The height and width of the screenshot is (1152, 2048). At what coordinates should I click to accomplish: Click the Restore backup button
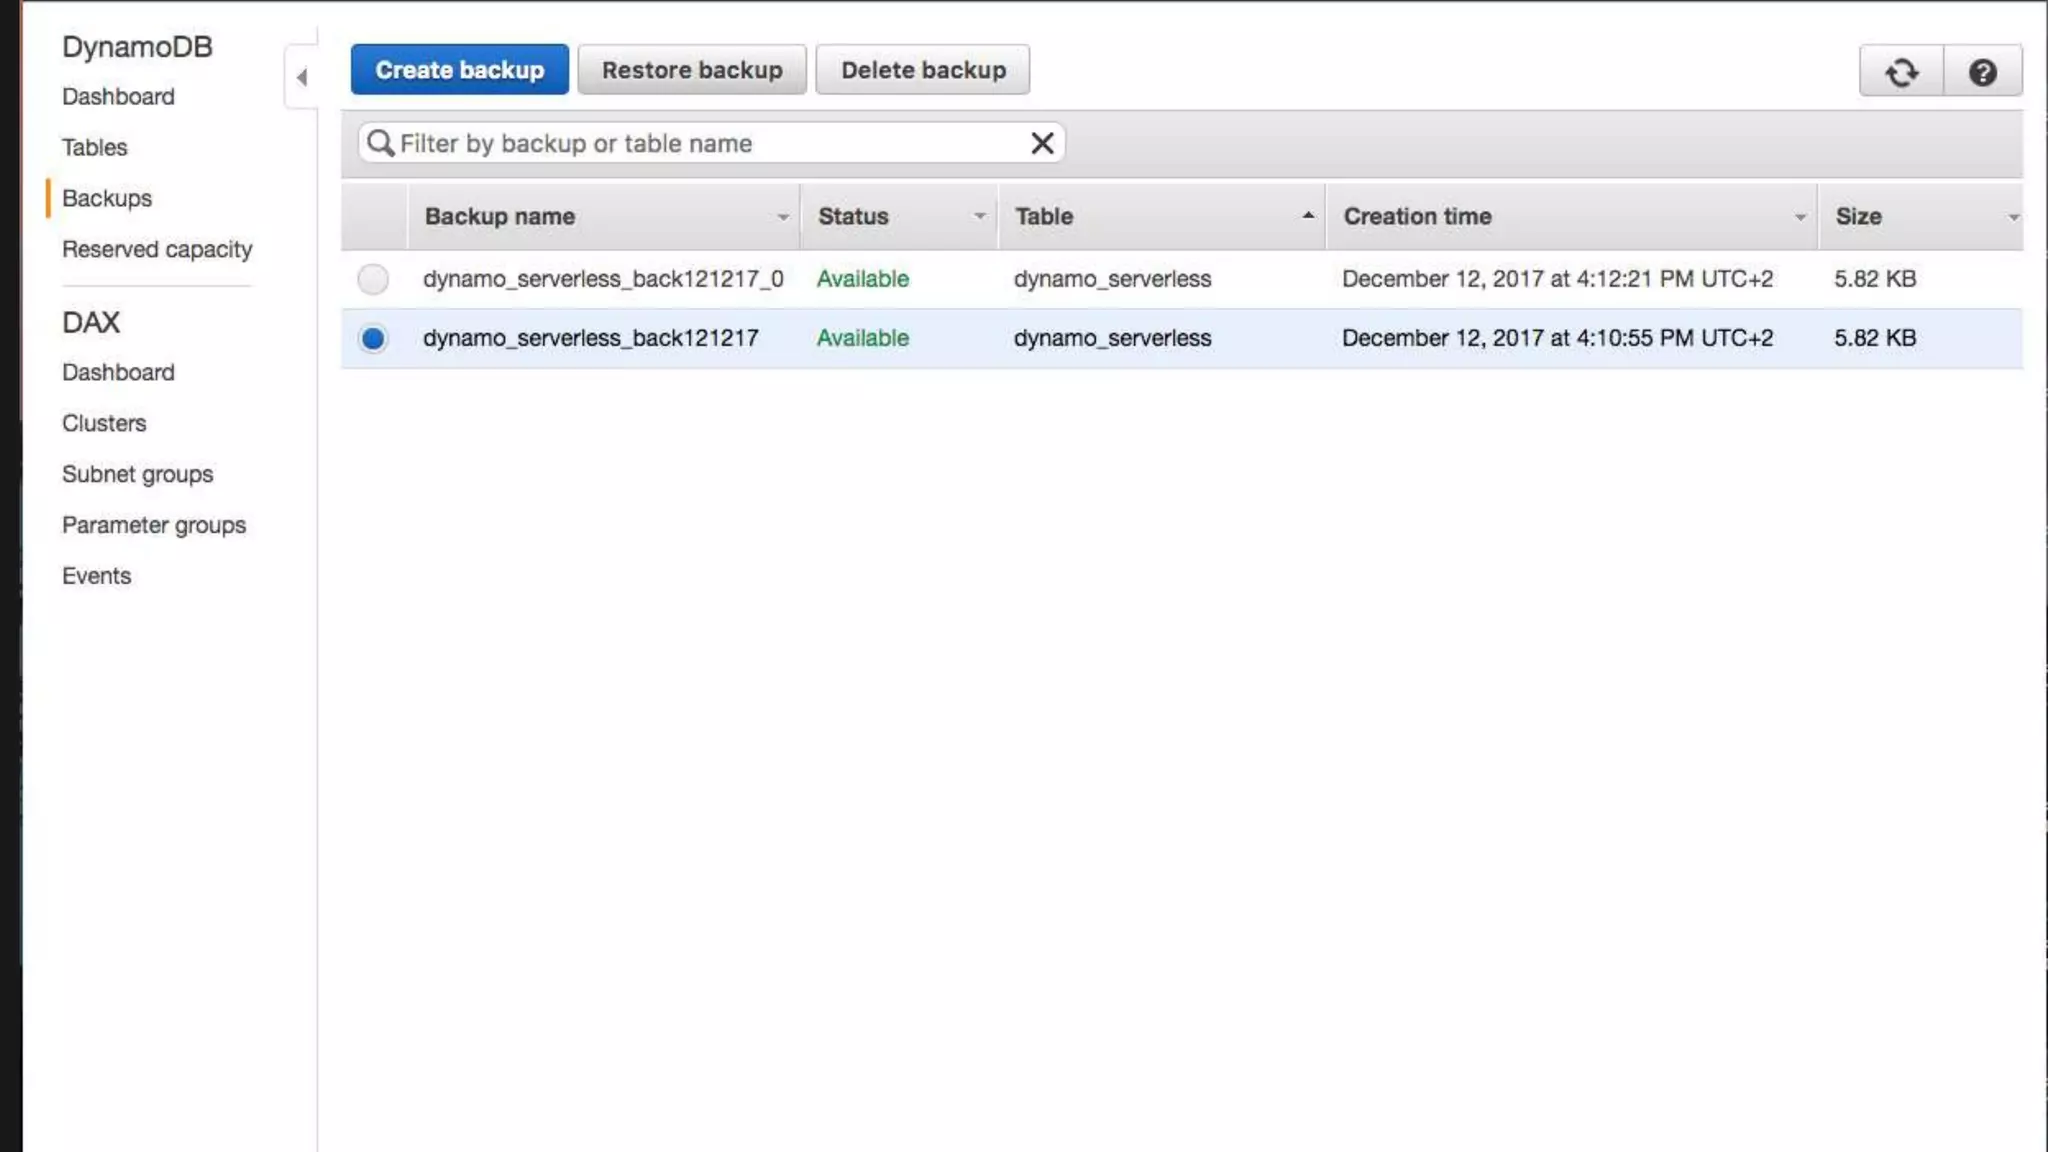[x=692, y=70]
